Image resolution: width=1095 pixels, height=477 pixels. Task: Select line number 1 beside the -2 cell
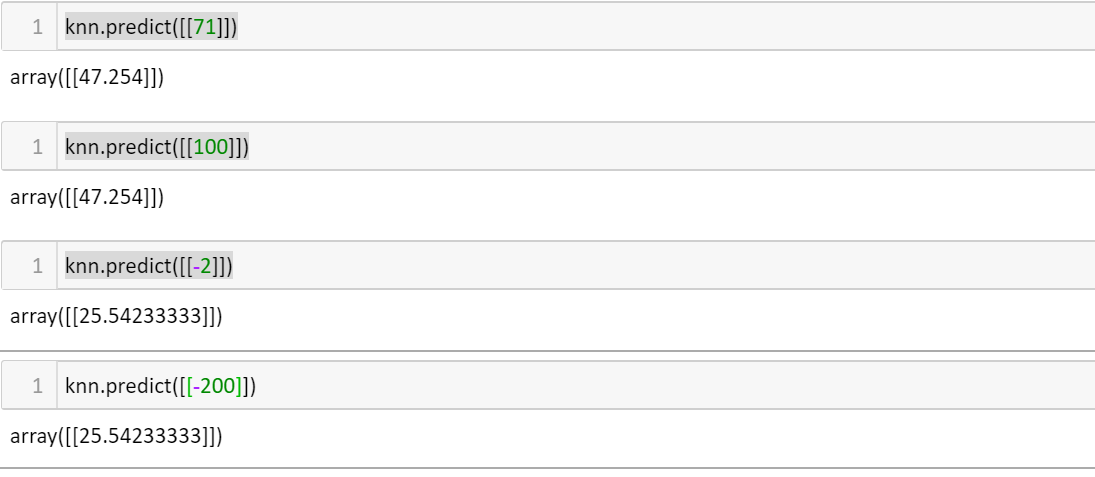(37, 266)
